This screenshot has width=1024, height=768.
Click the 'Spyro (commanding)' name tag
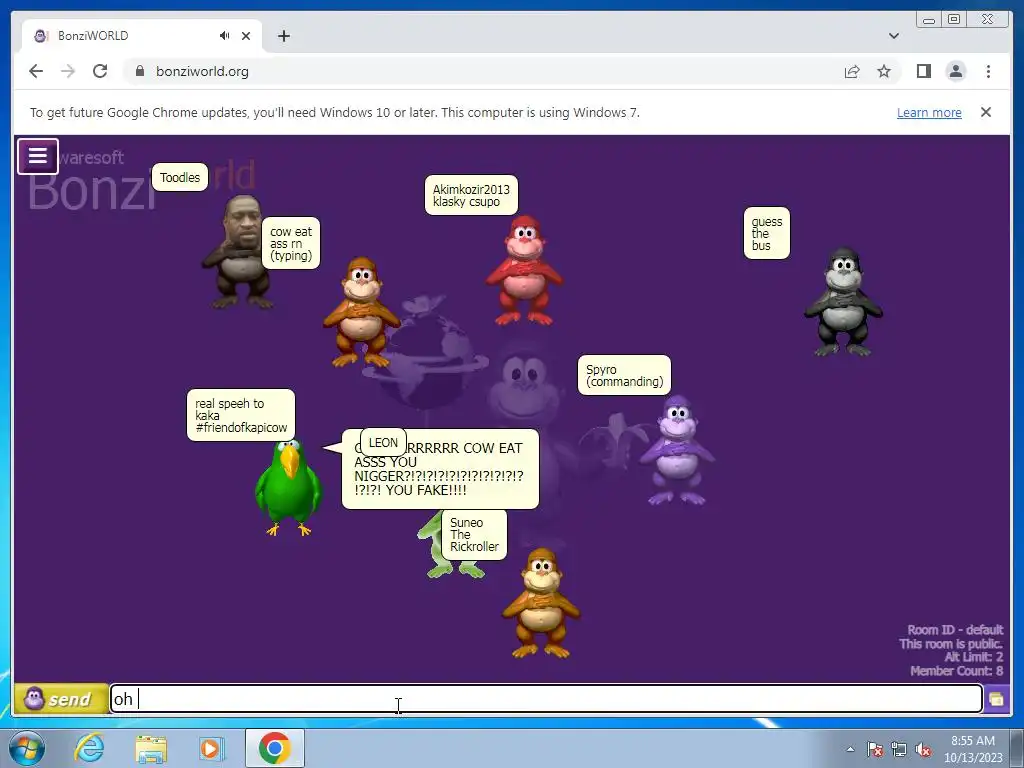coord(624,376)
